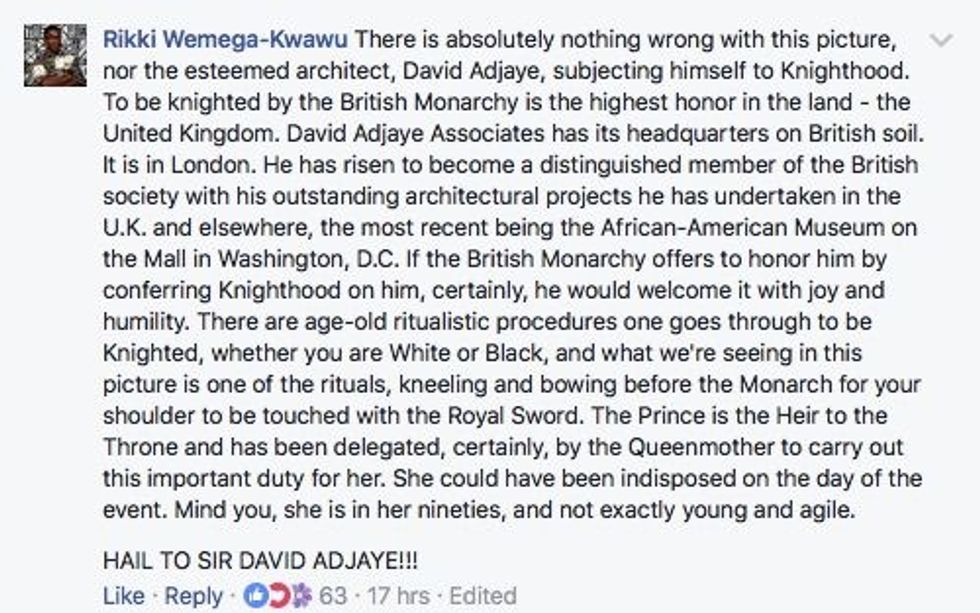Click the blue Like reaction icon

tap(256, 596)
